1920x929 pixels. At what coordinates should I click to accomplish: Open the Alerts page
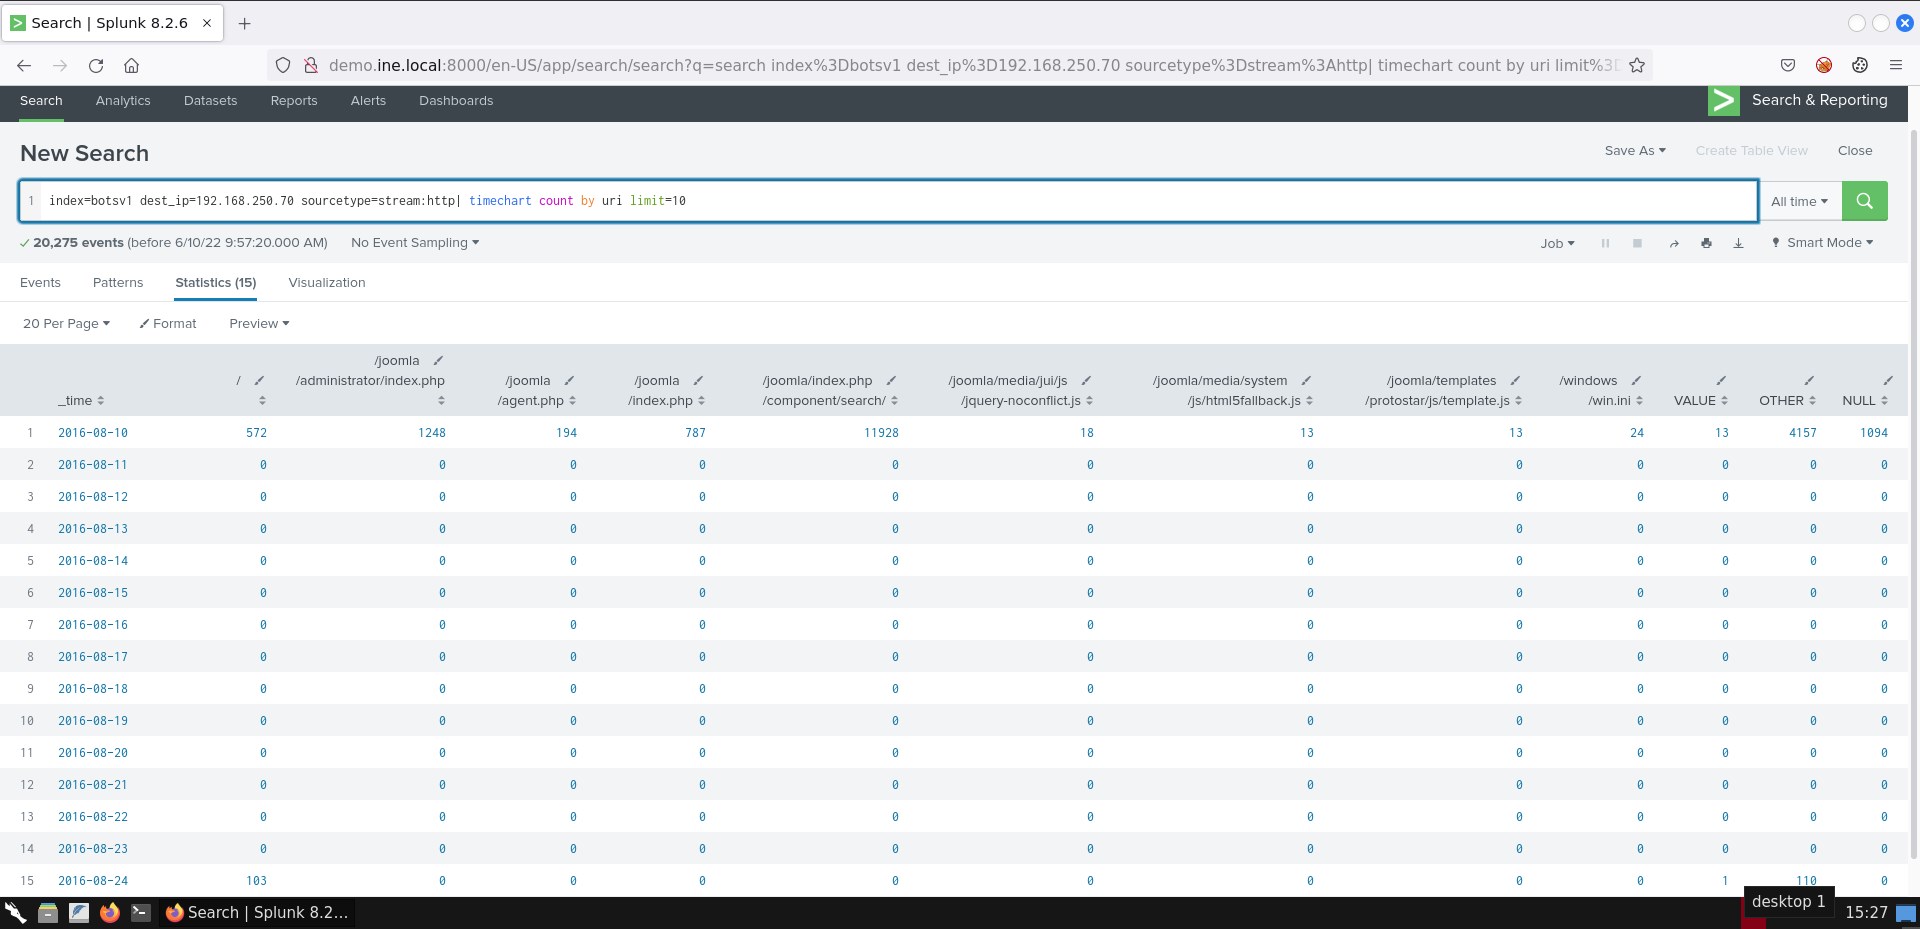368,101
